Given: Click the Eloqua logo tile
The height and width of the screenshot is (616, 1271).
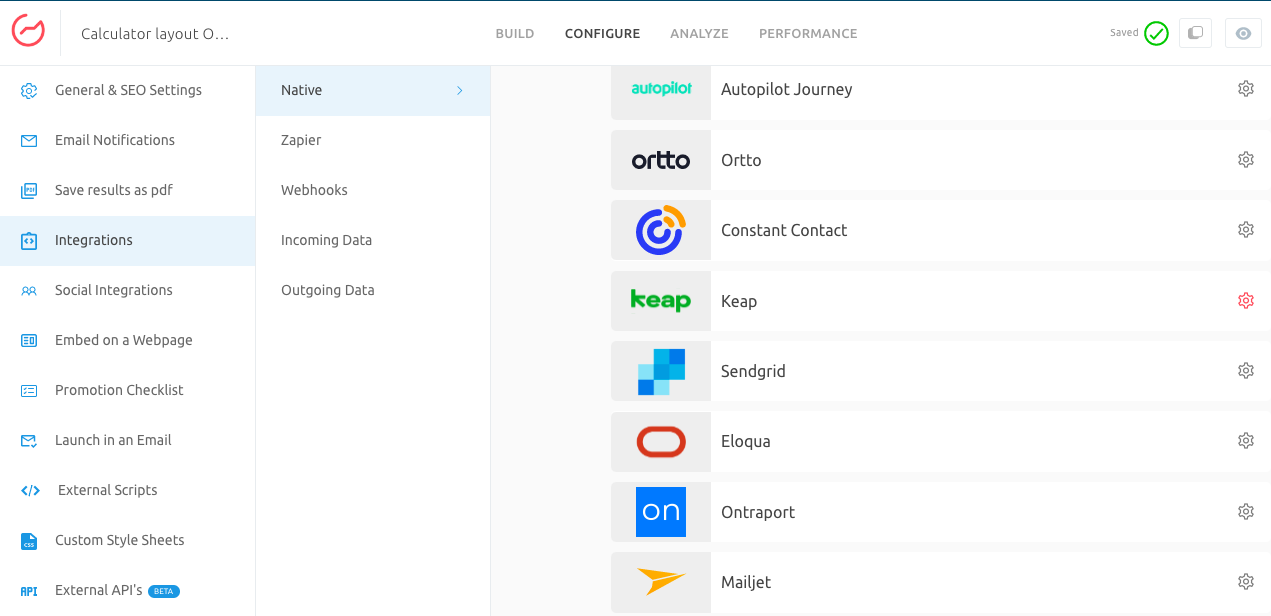Looking at the screenshot, I should (661, 441).
